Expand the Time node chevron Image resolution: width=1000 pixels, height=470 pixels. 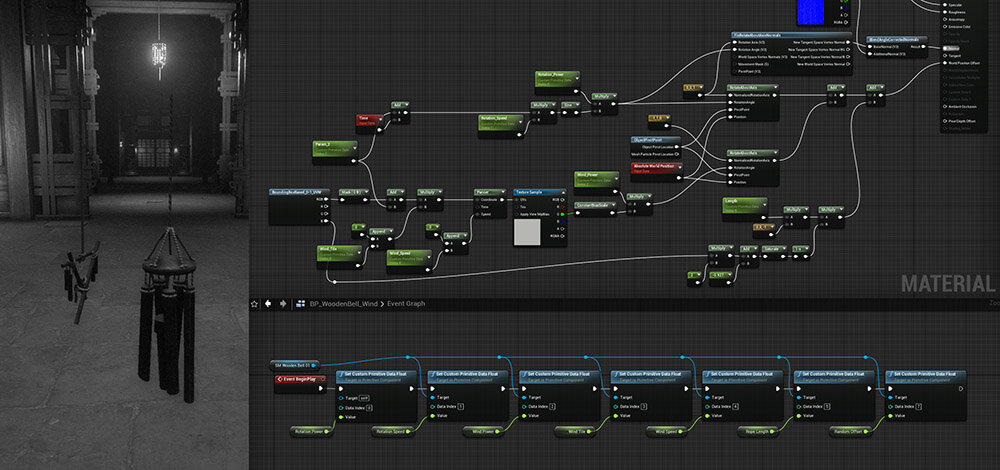[381, 119]
